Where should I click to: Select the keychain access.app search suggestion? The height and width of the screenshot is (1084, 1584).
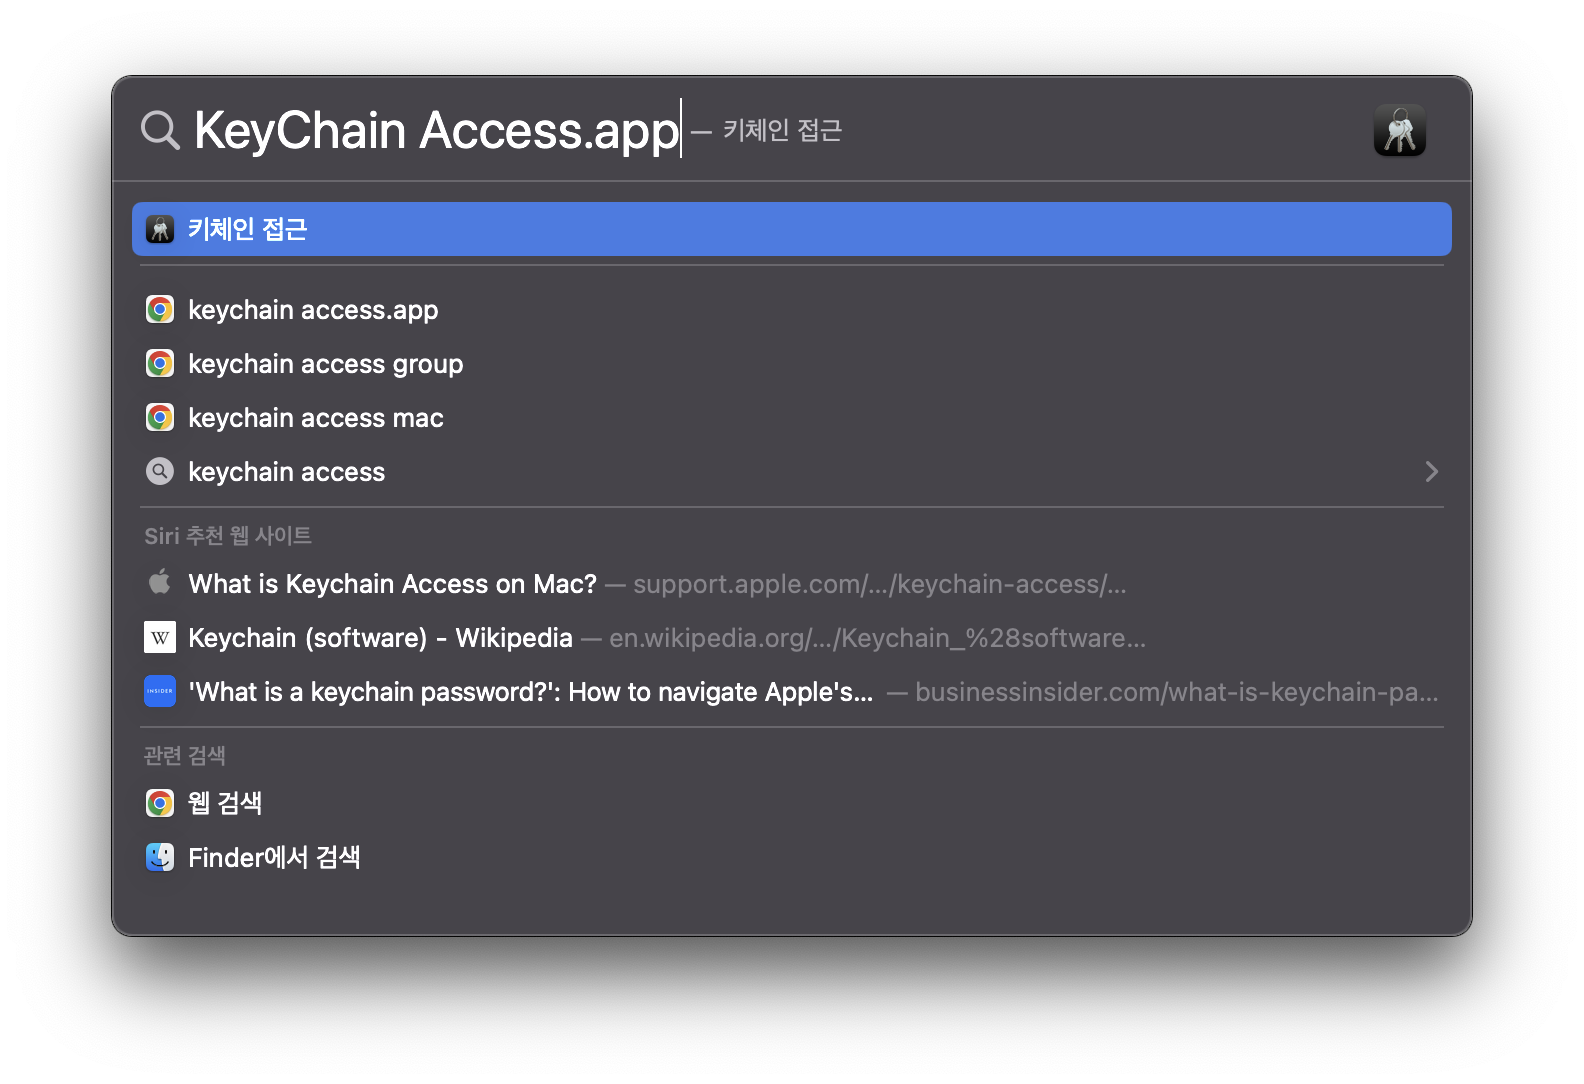[313, 309]
